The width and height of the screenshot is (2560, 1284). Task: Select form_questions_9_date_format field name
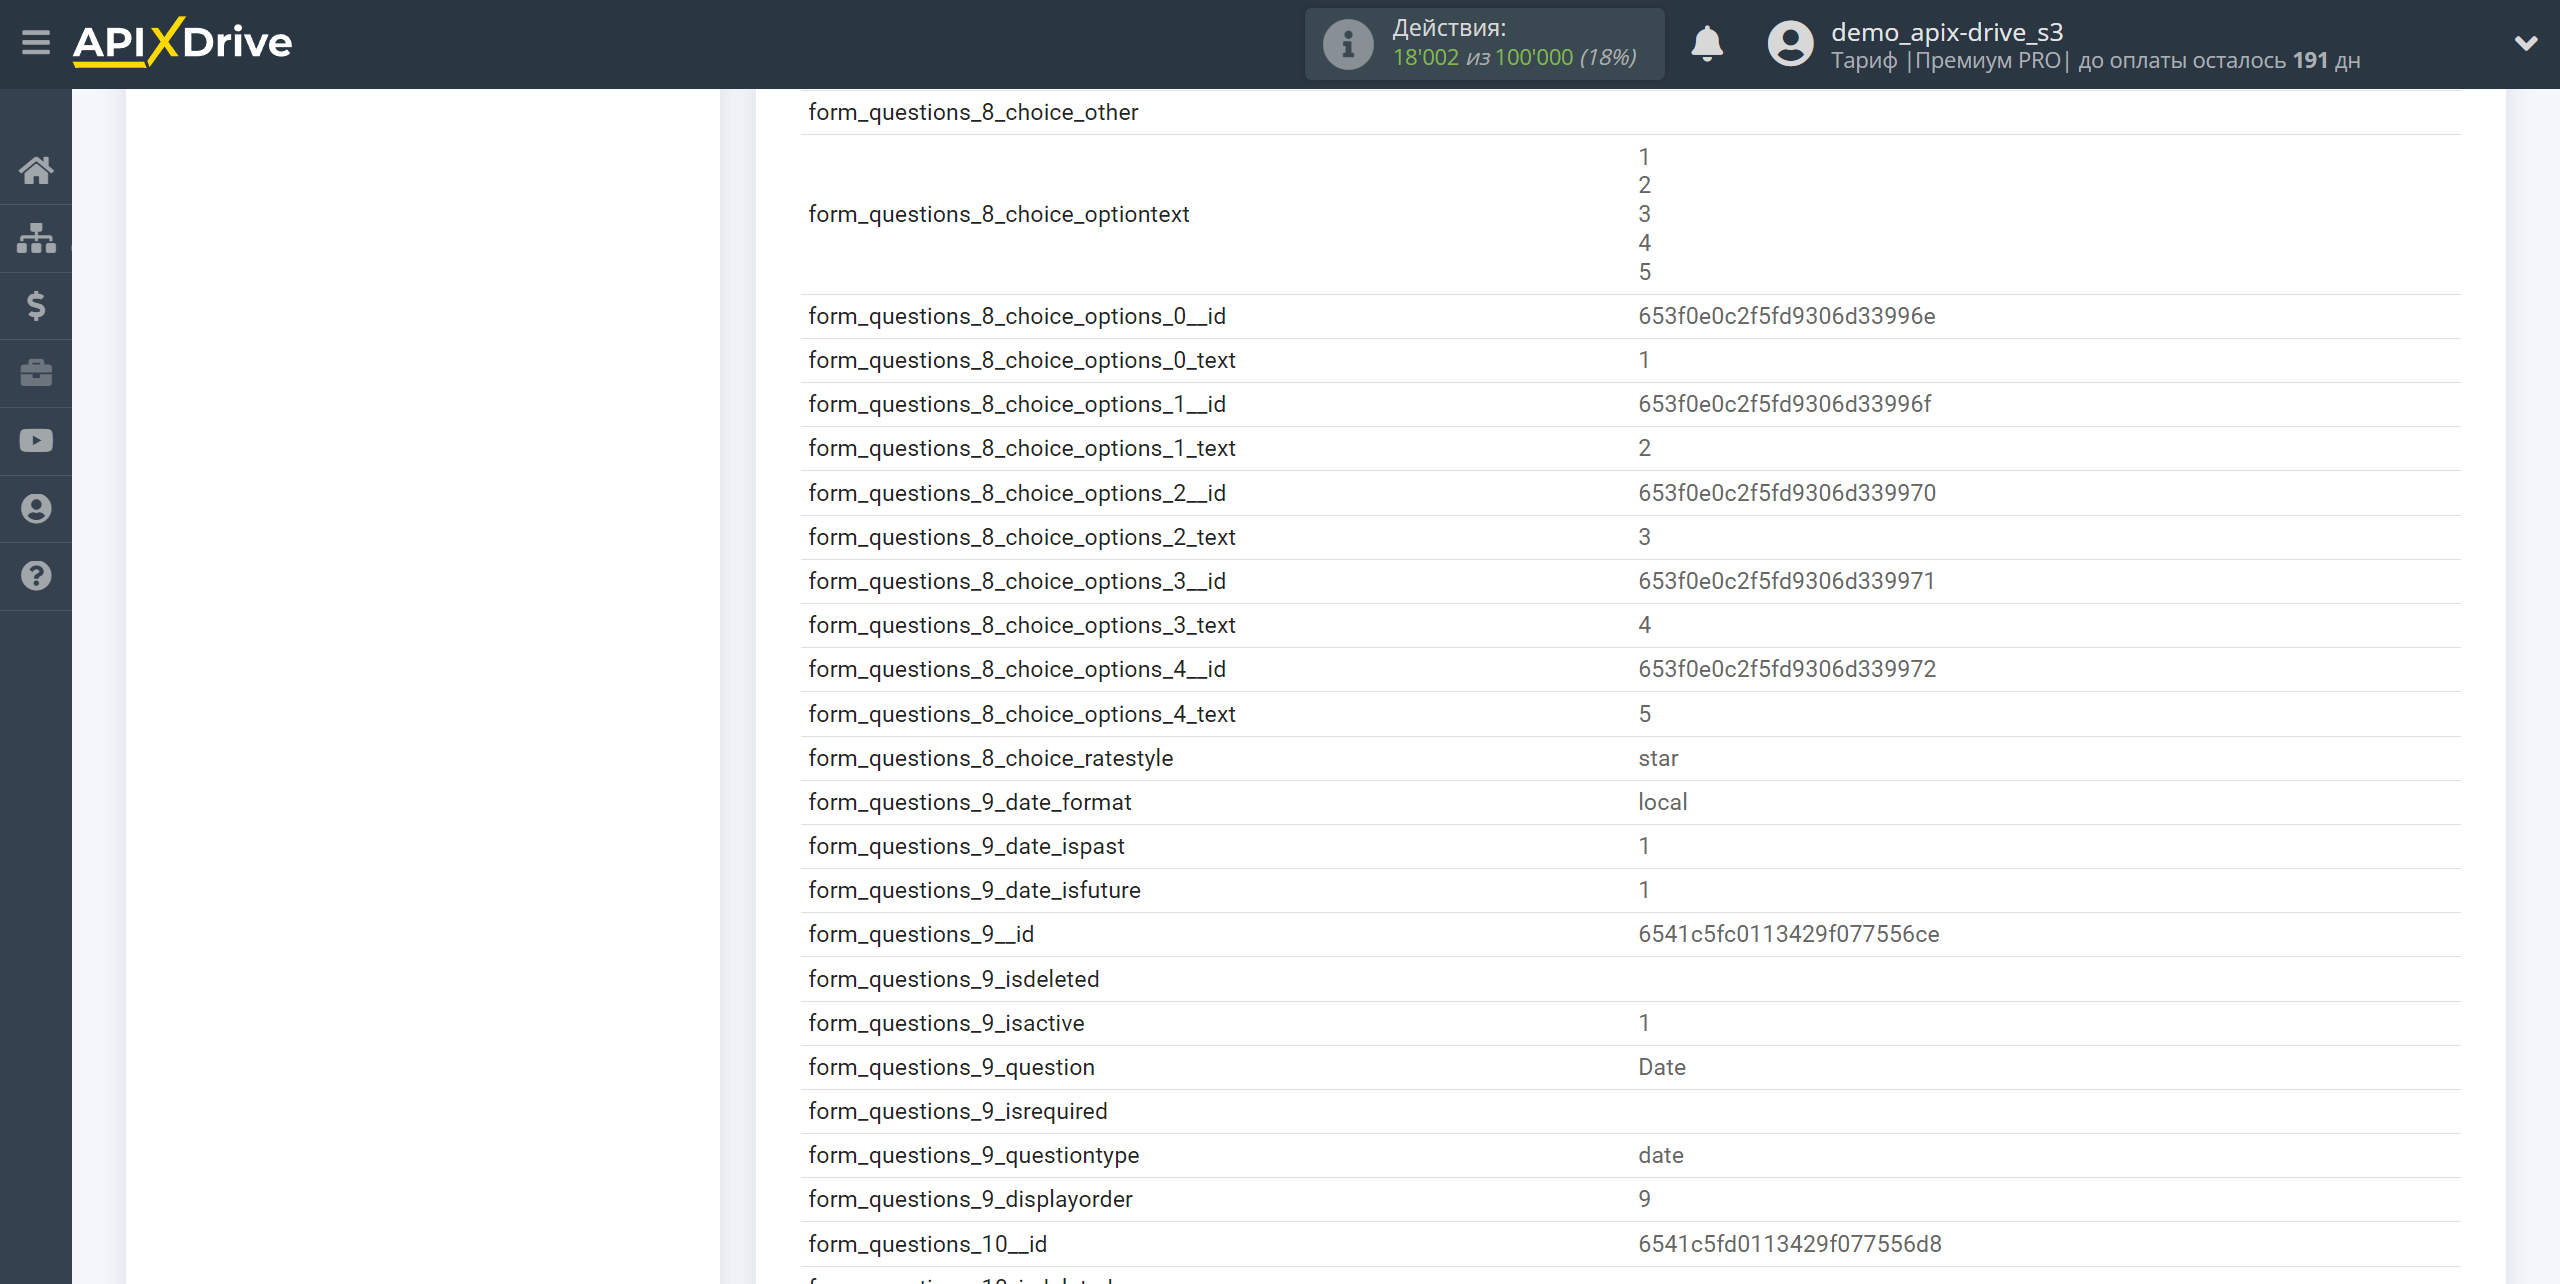970,803
